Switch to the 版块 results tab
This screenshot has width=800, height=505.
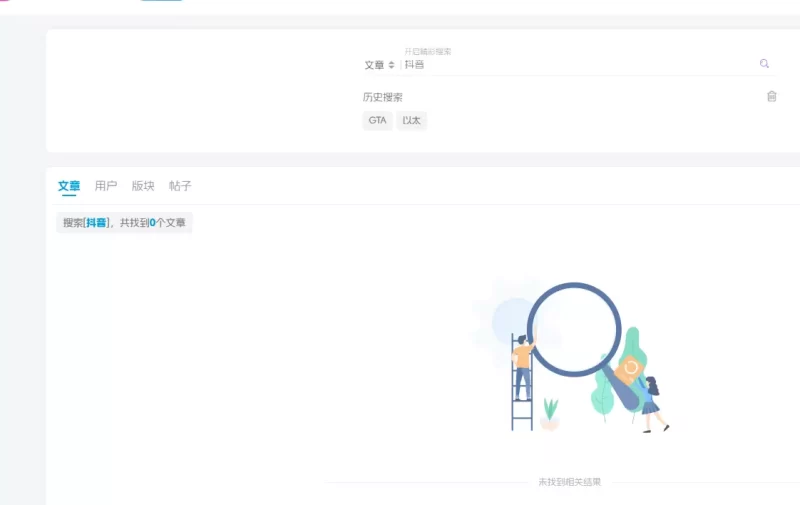(x=143, y=186)
